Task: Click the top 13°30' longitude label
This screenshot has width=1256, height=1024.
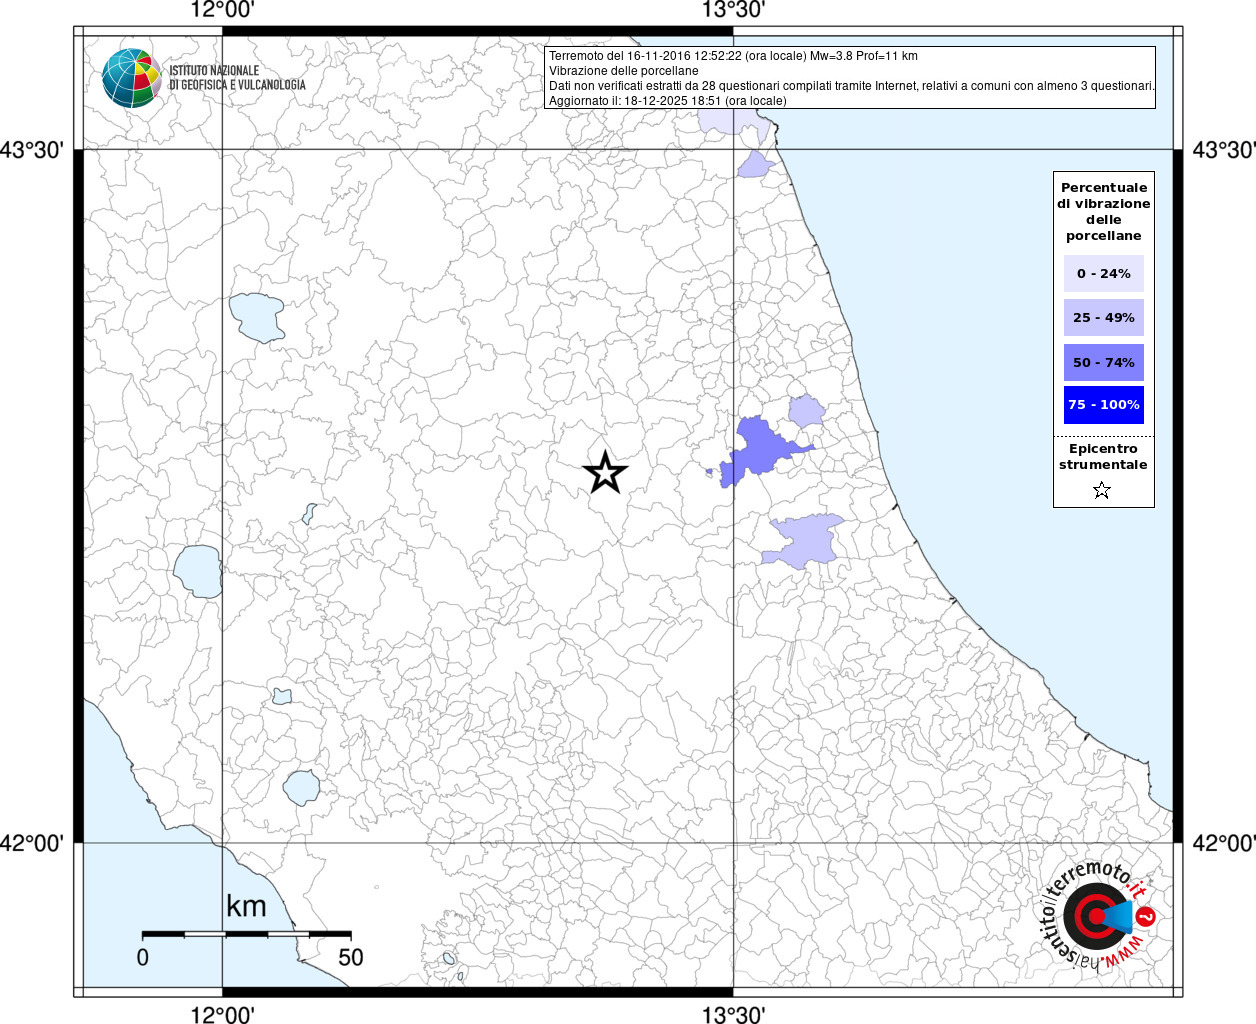Action: pyautogui.click(x=733, y=10)
